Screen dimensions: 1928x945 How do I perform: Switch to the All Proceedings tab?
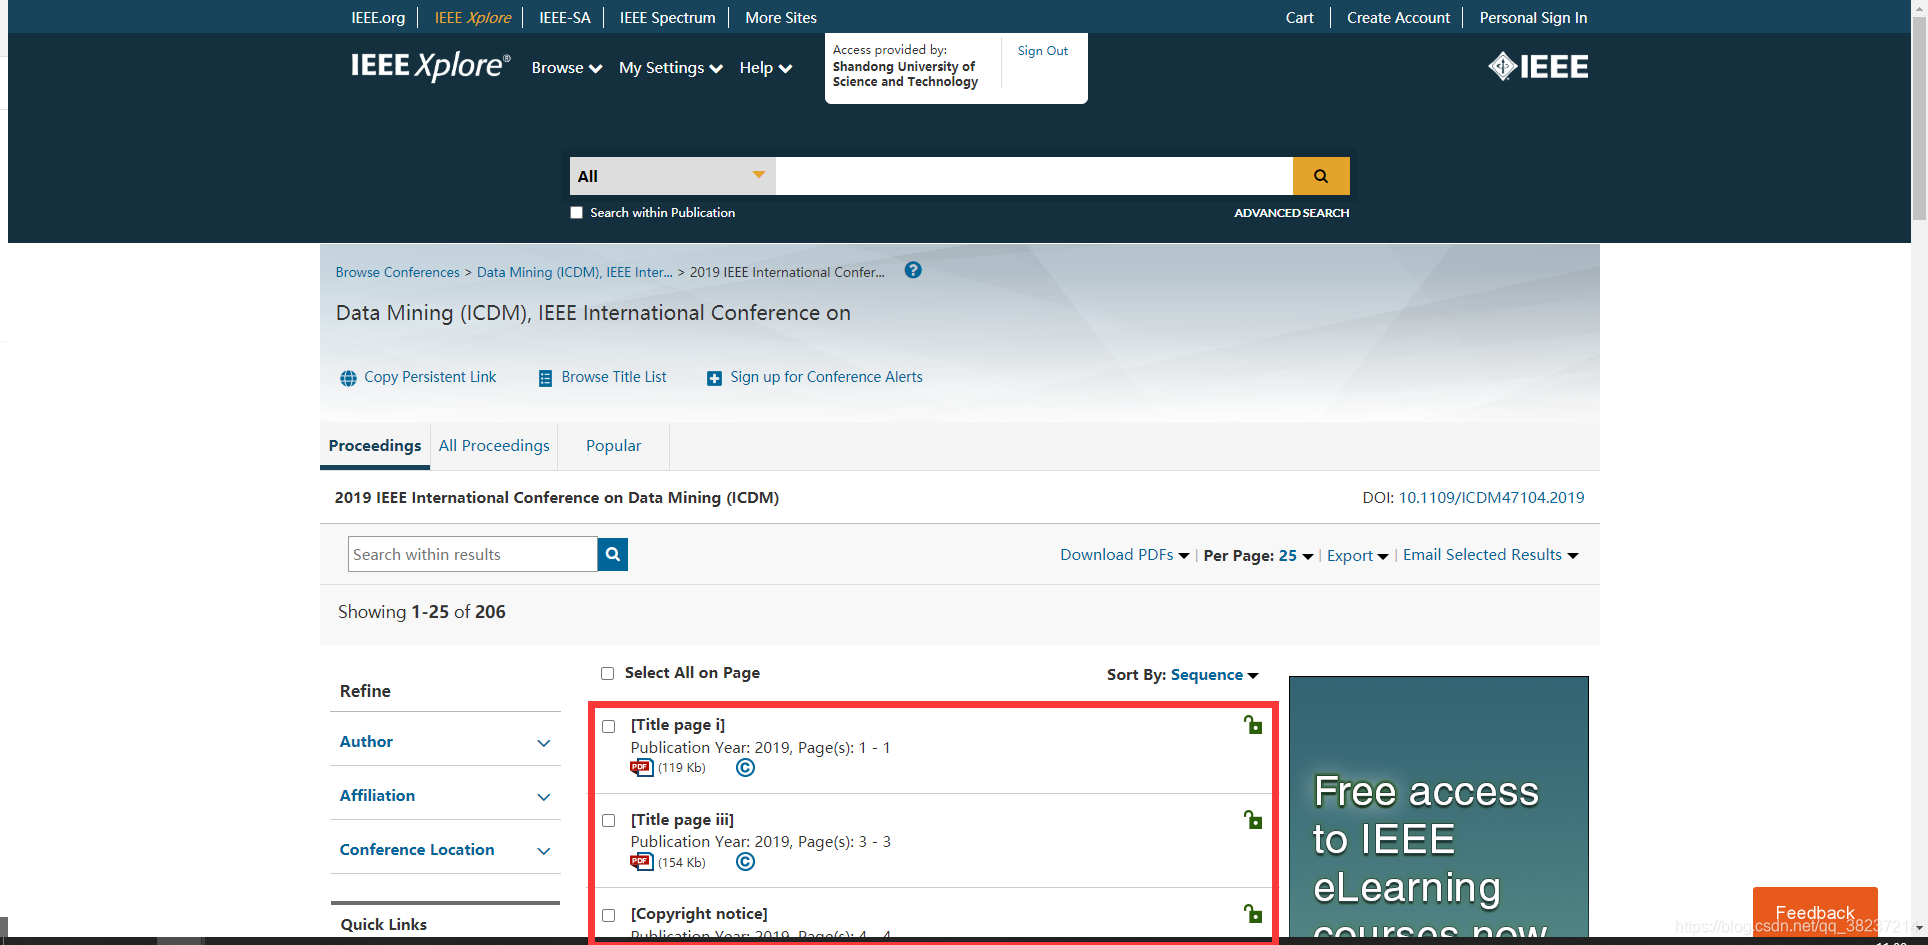[494, 446]
